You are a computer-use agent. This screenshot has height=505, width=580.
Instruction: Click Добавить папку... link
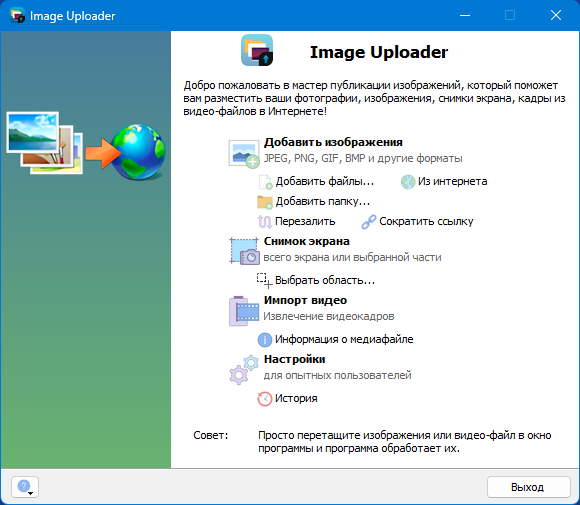(x=323, y=201)
